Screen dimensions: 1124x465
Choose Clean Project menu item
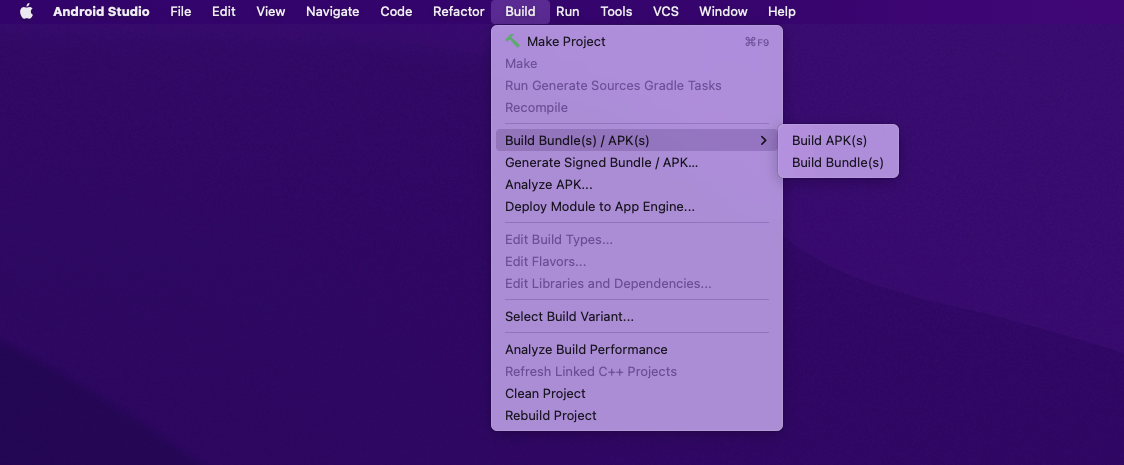637,394
